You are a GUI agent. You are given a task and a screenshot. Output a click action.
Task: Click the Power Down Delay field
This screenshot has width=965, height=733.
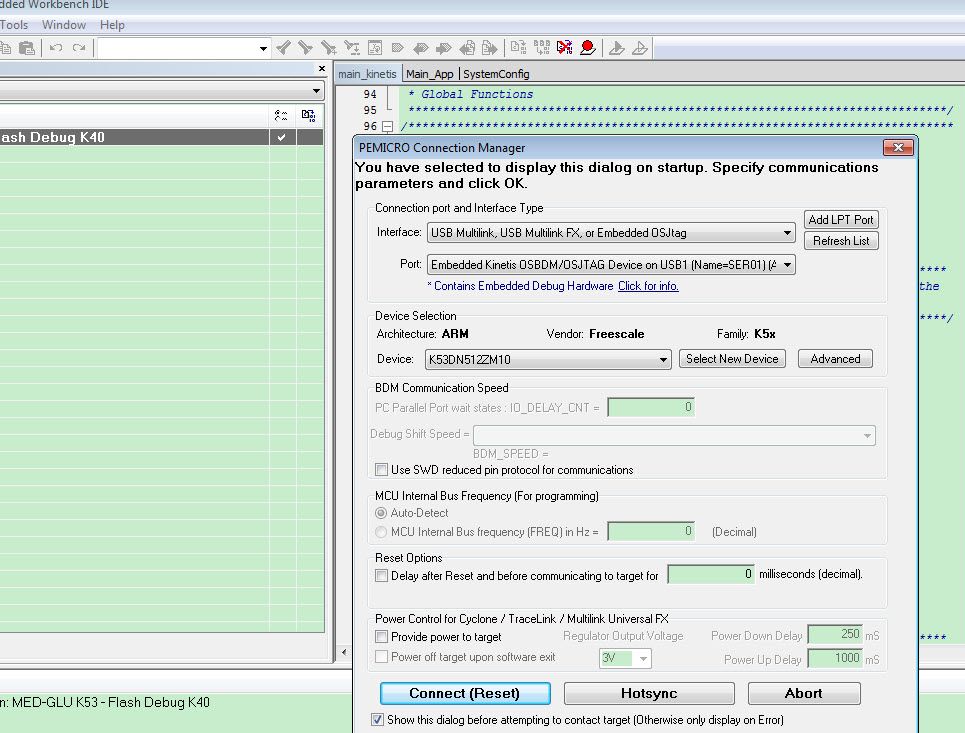coord(835,634)
